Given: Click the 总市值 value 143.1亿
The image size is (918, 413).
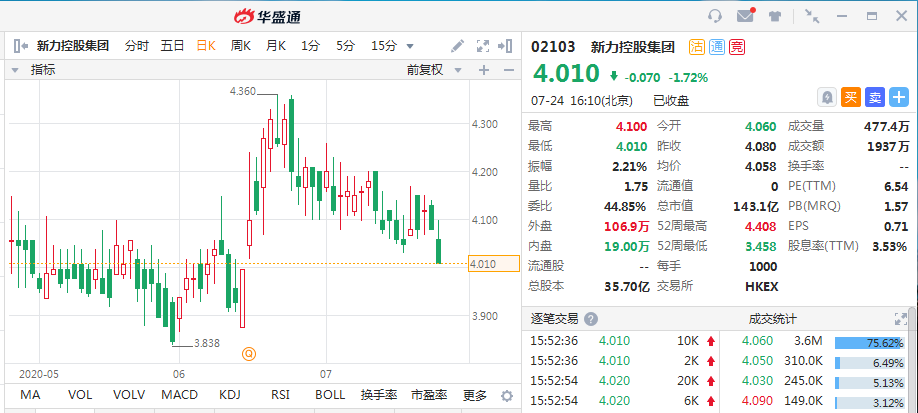Looking at the screenshot, I should 755,206.
